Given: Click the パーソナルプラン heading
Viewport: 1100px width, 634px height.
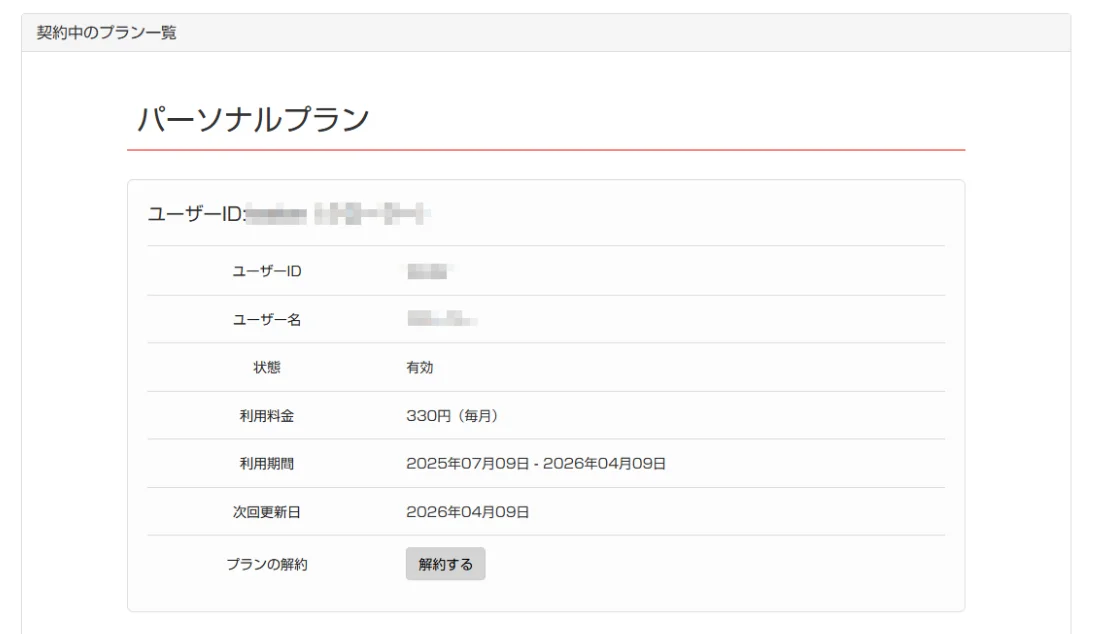Looking at the screenshot, I should [253, 119].
